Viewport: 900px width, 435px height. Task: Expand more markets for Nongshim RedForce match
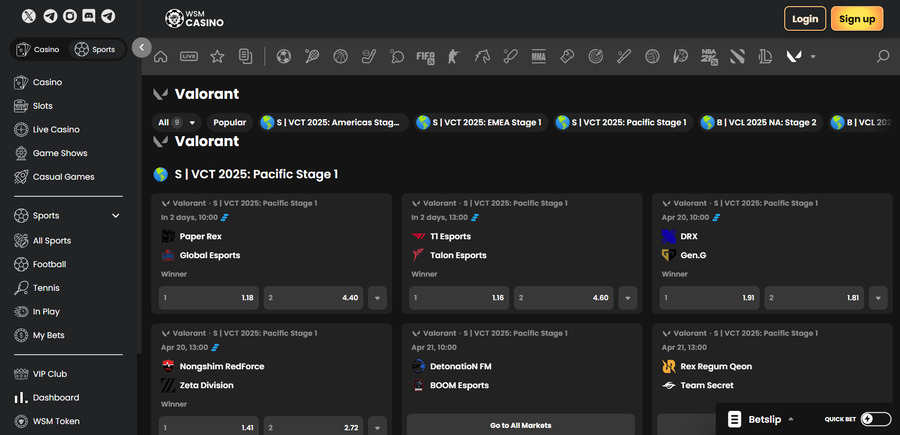[x=377, y=428]
